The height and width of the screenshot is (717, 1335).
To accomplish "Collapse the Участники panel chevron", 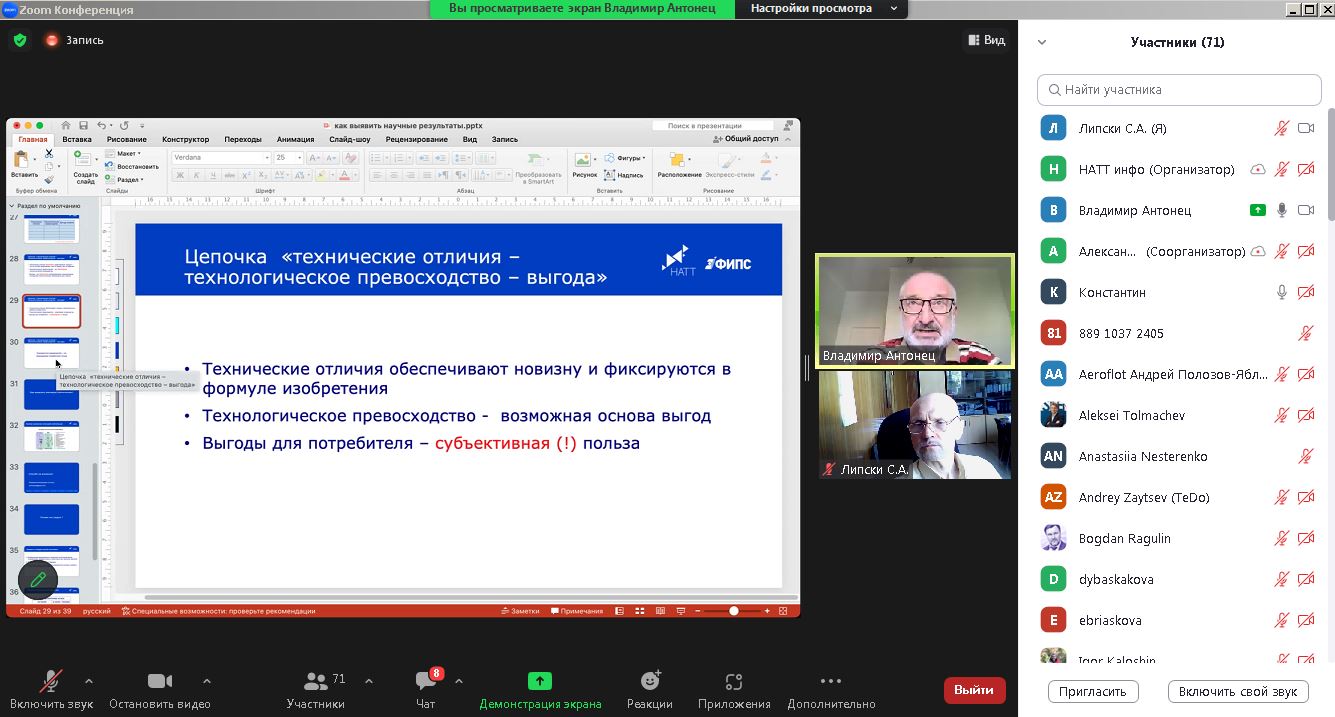I will tap(1042, 42).
